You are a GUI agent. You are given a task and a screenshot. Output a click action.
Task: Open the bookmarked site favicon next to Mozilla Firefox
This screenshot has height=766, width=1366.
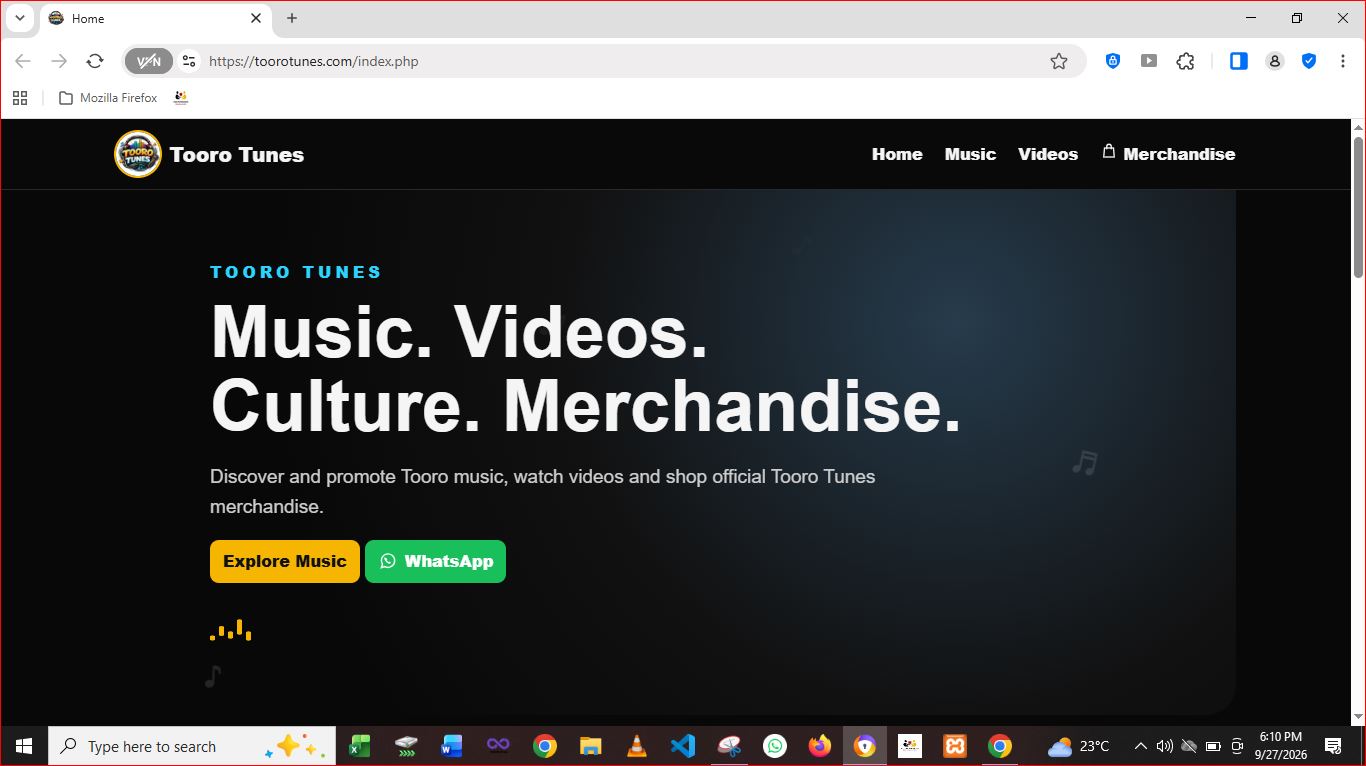181,98
